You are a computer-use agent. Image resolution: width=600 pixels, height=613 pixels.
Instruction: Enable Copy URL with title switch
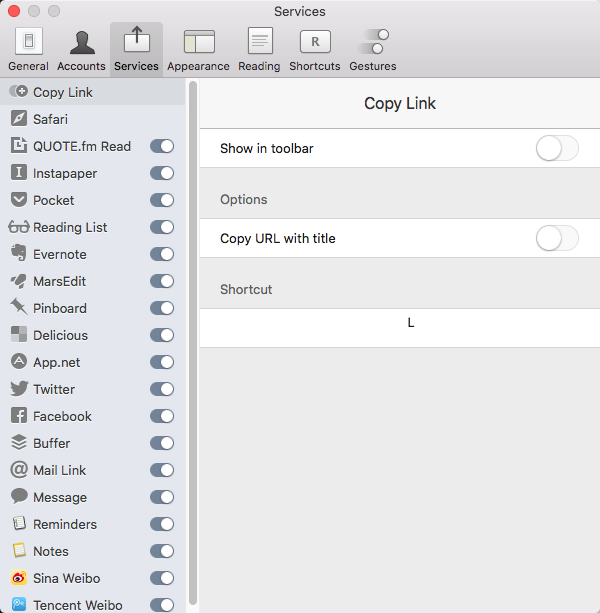point(557,238)
